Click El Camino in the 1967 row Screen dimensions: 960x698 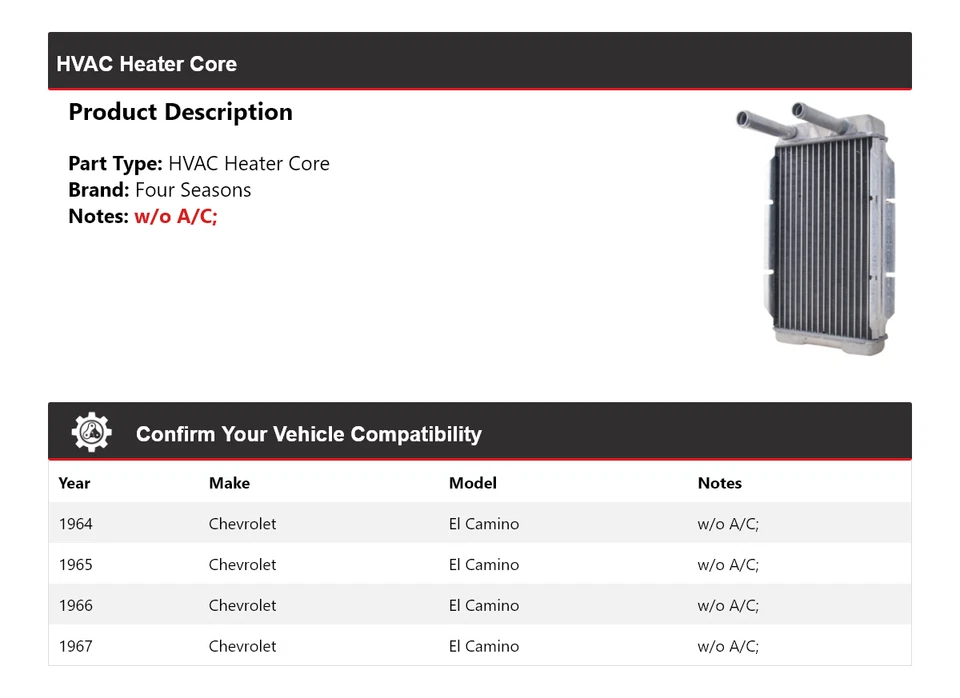(484, 647)
